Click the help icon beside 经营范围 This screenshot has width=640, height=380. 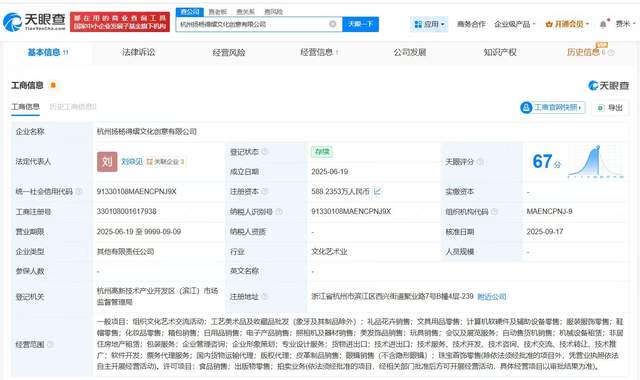click(x=51, y=344)
